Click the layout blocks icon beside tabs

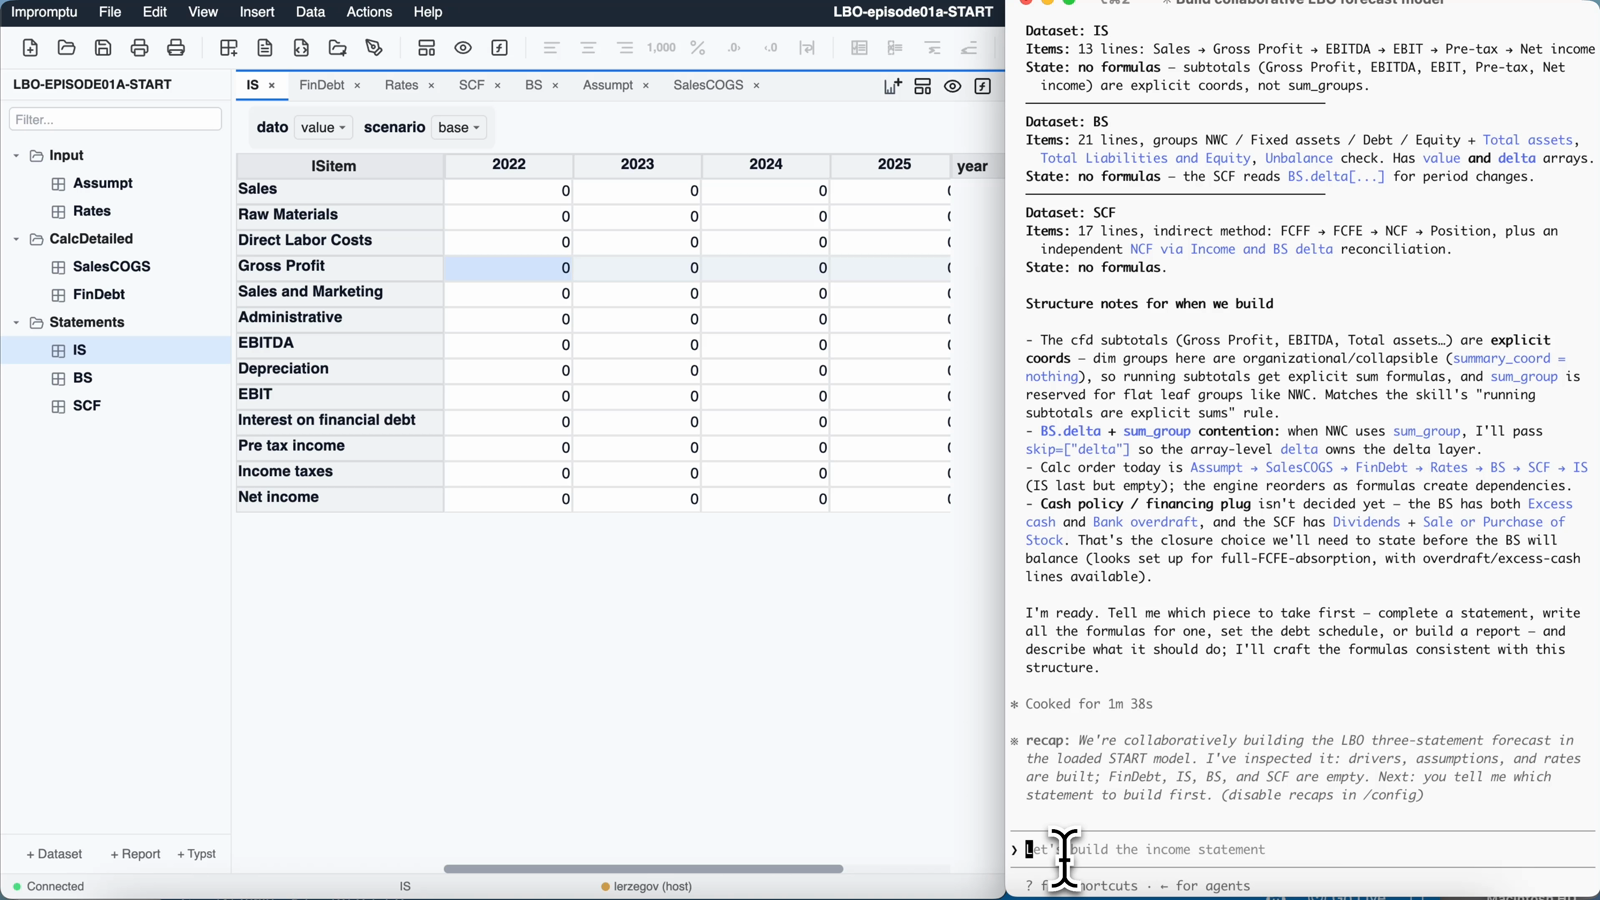(922, 87)
